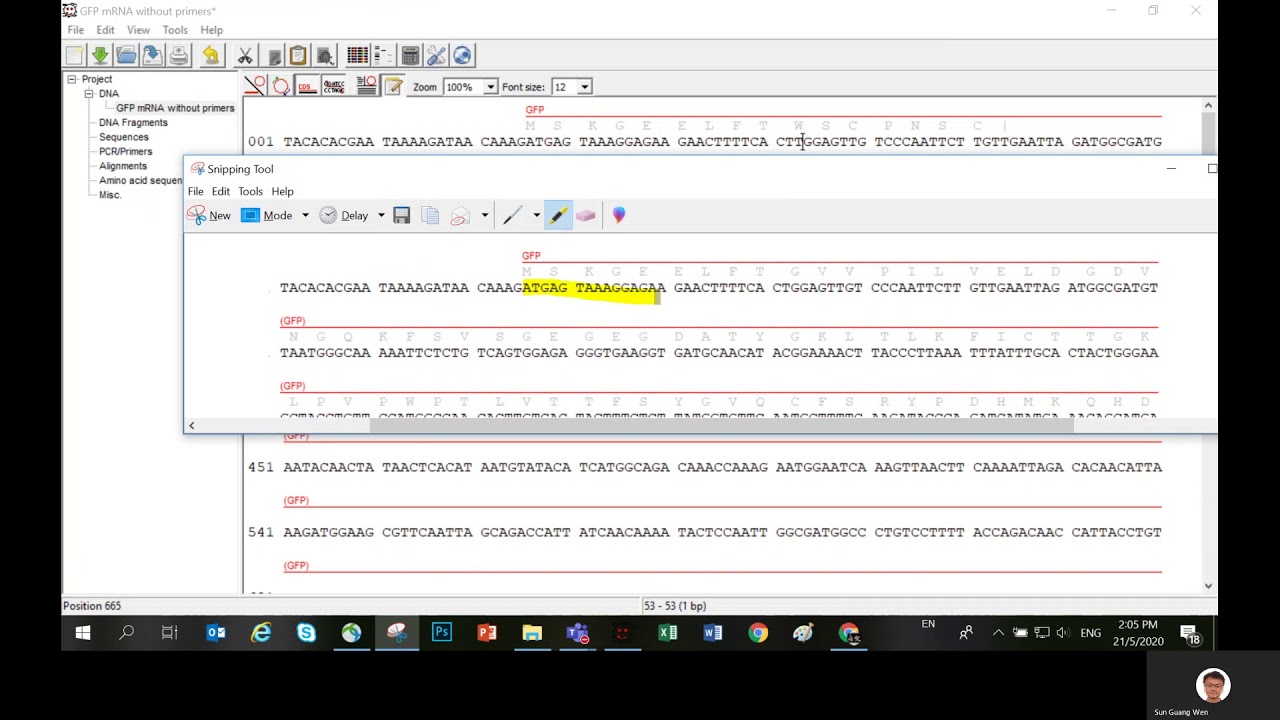The height and width of the screenshot is (720, 1280).
Task: Open Chrome from the taskbar
Action: tap(758, 632)
